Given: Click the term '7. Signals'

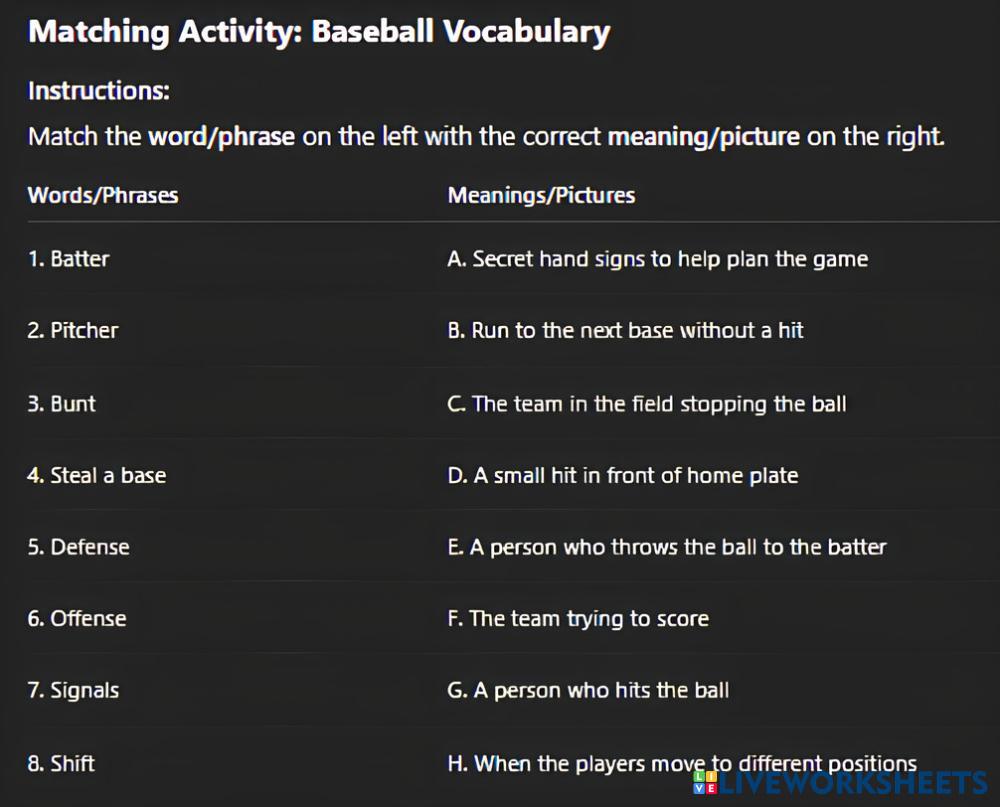Looking at the screenshot, I should 73,691.
